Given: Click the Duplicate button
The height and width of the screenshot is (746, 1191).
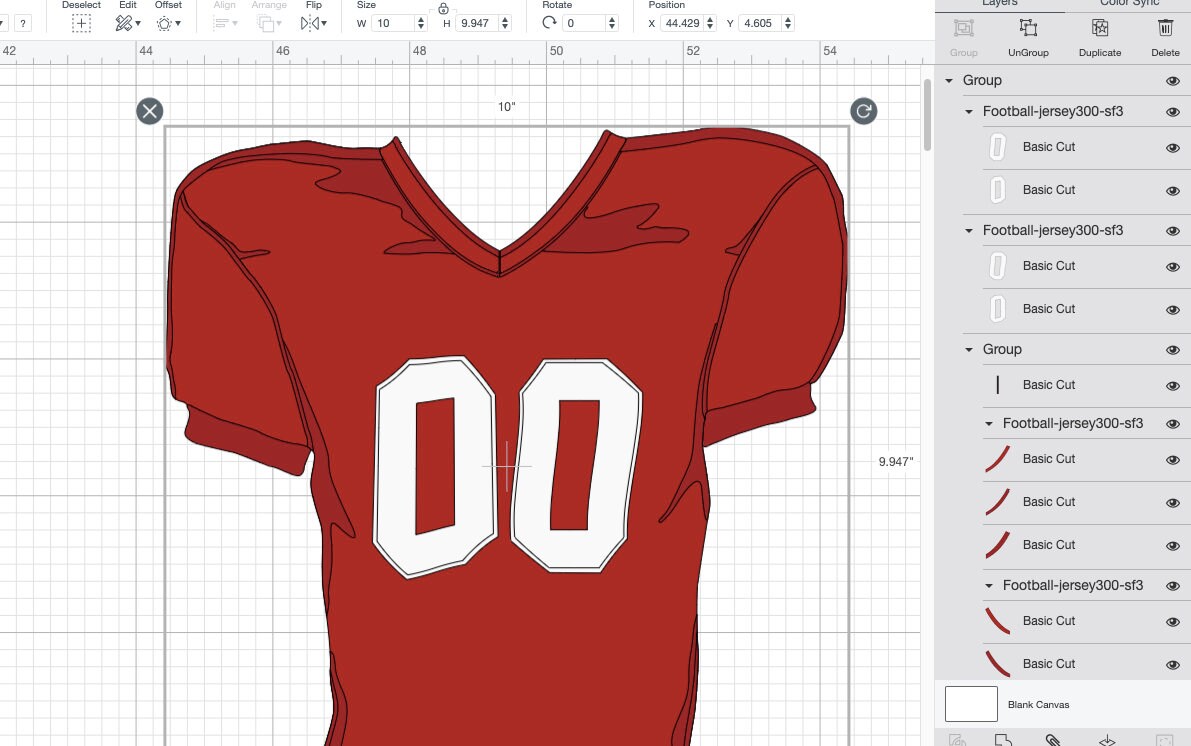Looking at the screenshot, I should [x=1099, y=35].
